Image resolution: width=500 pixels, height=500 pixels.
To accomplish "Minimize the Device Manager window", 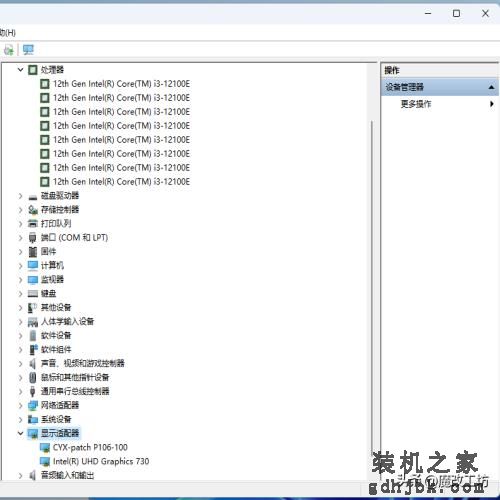I will point(428,13).
